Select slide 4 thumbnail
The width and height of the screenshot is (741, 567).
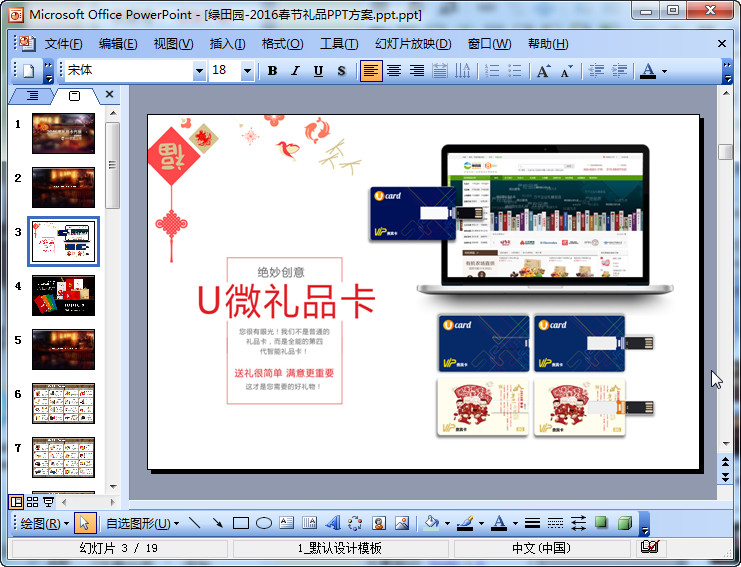63,295
